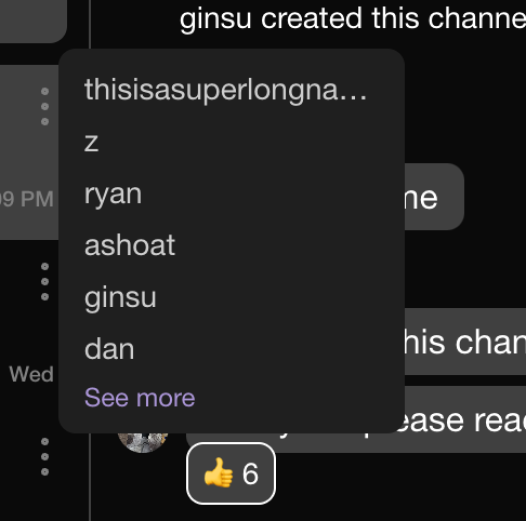Select ginsu in the popup list

[120, 298]
